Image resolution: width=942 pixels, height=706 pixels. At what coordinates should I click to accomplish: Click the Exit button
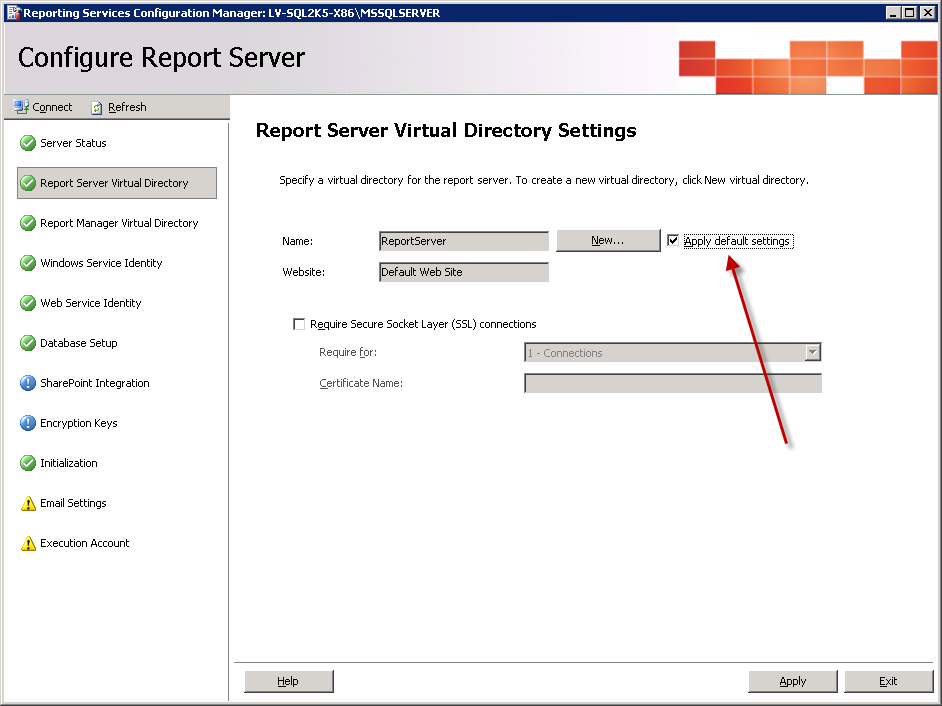pos(888,681)
